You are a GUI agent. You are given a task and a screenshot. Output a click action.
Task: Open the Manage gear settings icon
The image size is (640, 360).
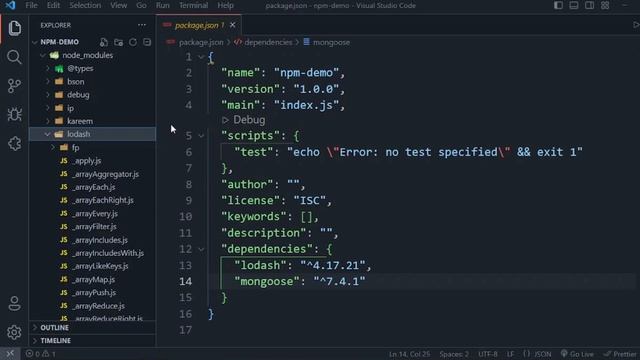click(x=15, y=332)
